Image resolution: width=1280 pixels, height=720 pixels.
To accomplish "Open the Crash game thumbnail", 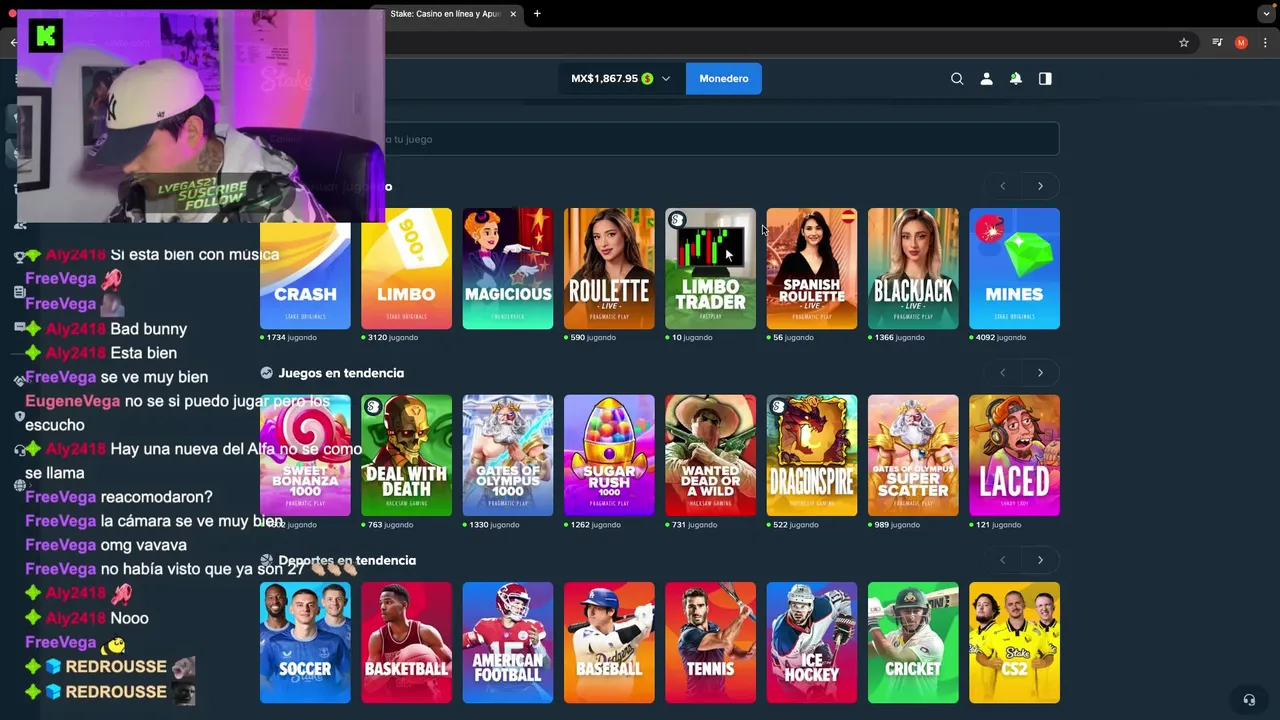I will click(x=305, y=268).
